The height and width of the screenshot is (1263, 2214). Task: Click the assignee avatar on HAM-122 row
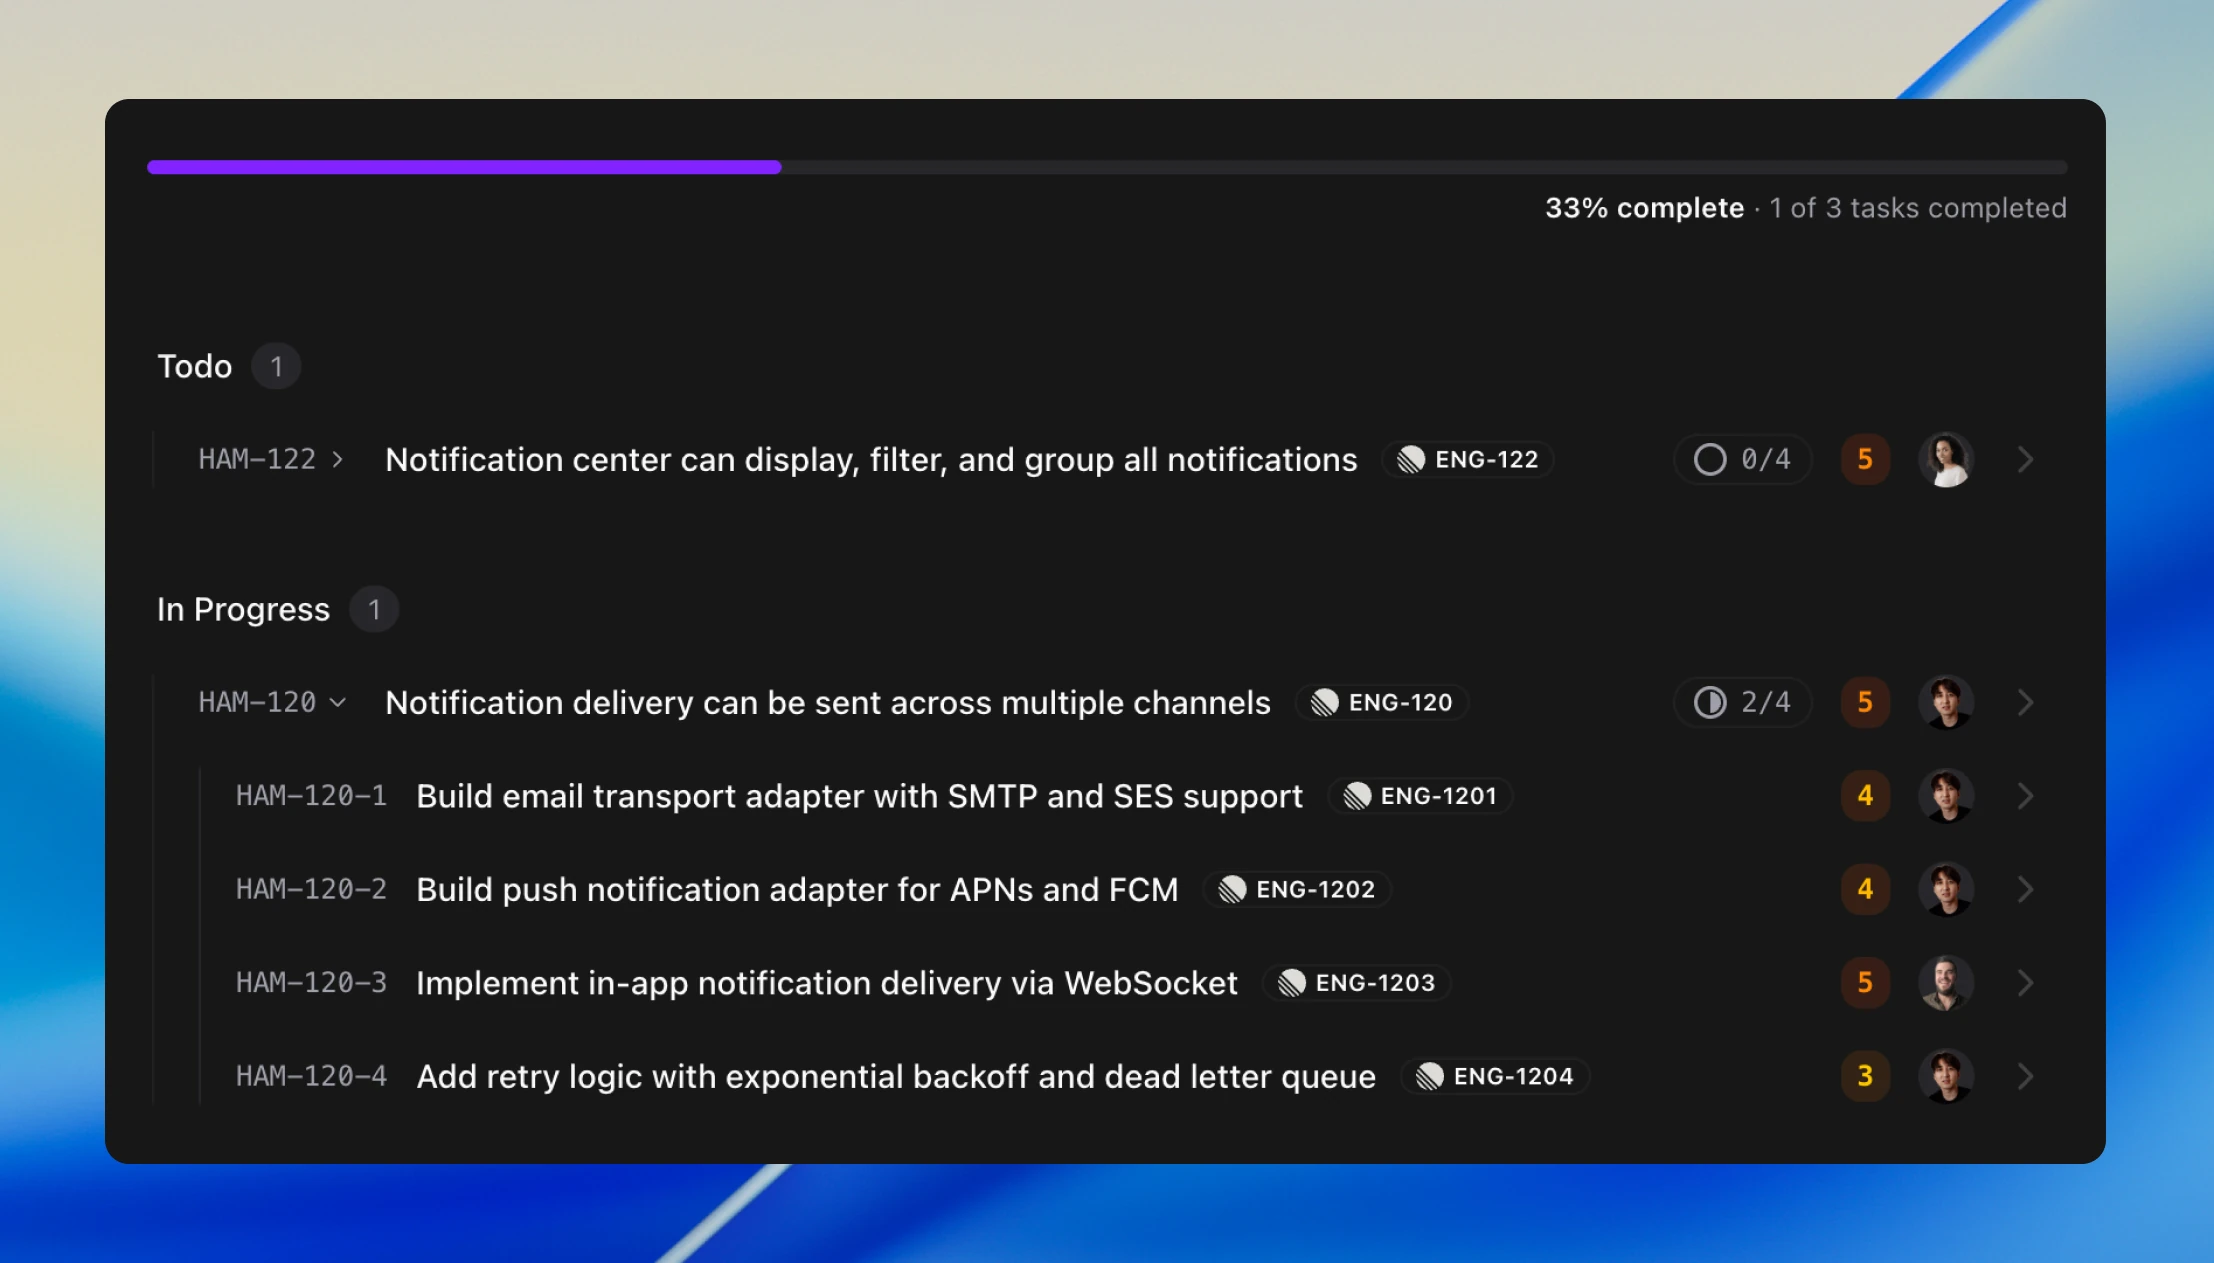point(1945,460)
